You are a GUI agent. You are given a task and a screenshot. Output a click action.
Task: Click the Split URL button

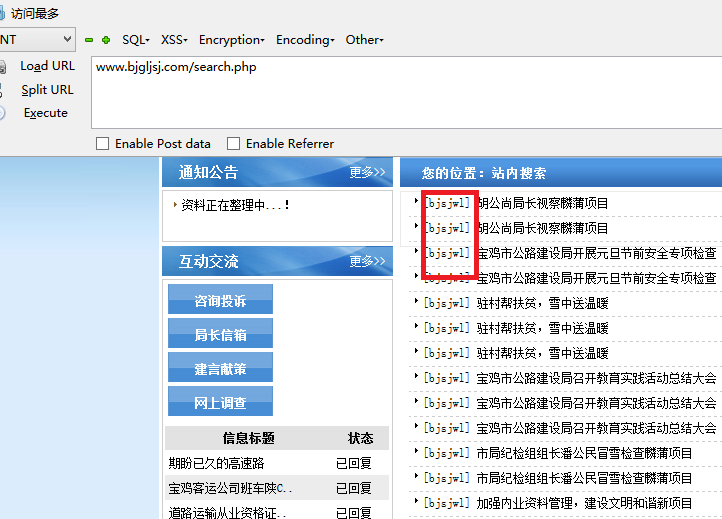coord(47,89)
